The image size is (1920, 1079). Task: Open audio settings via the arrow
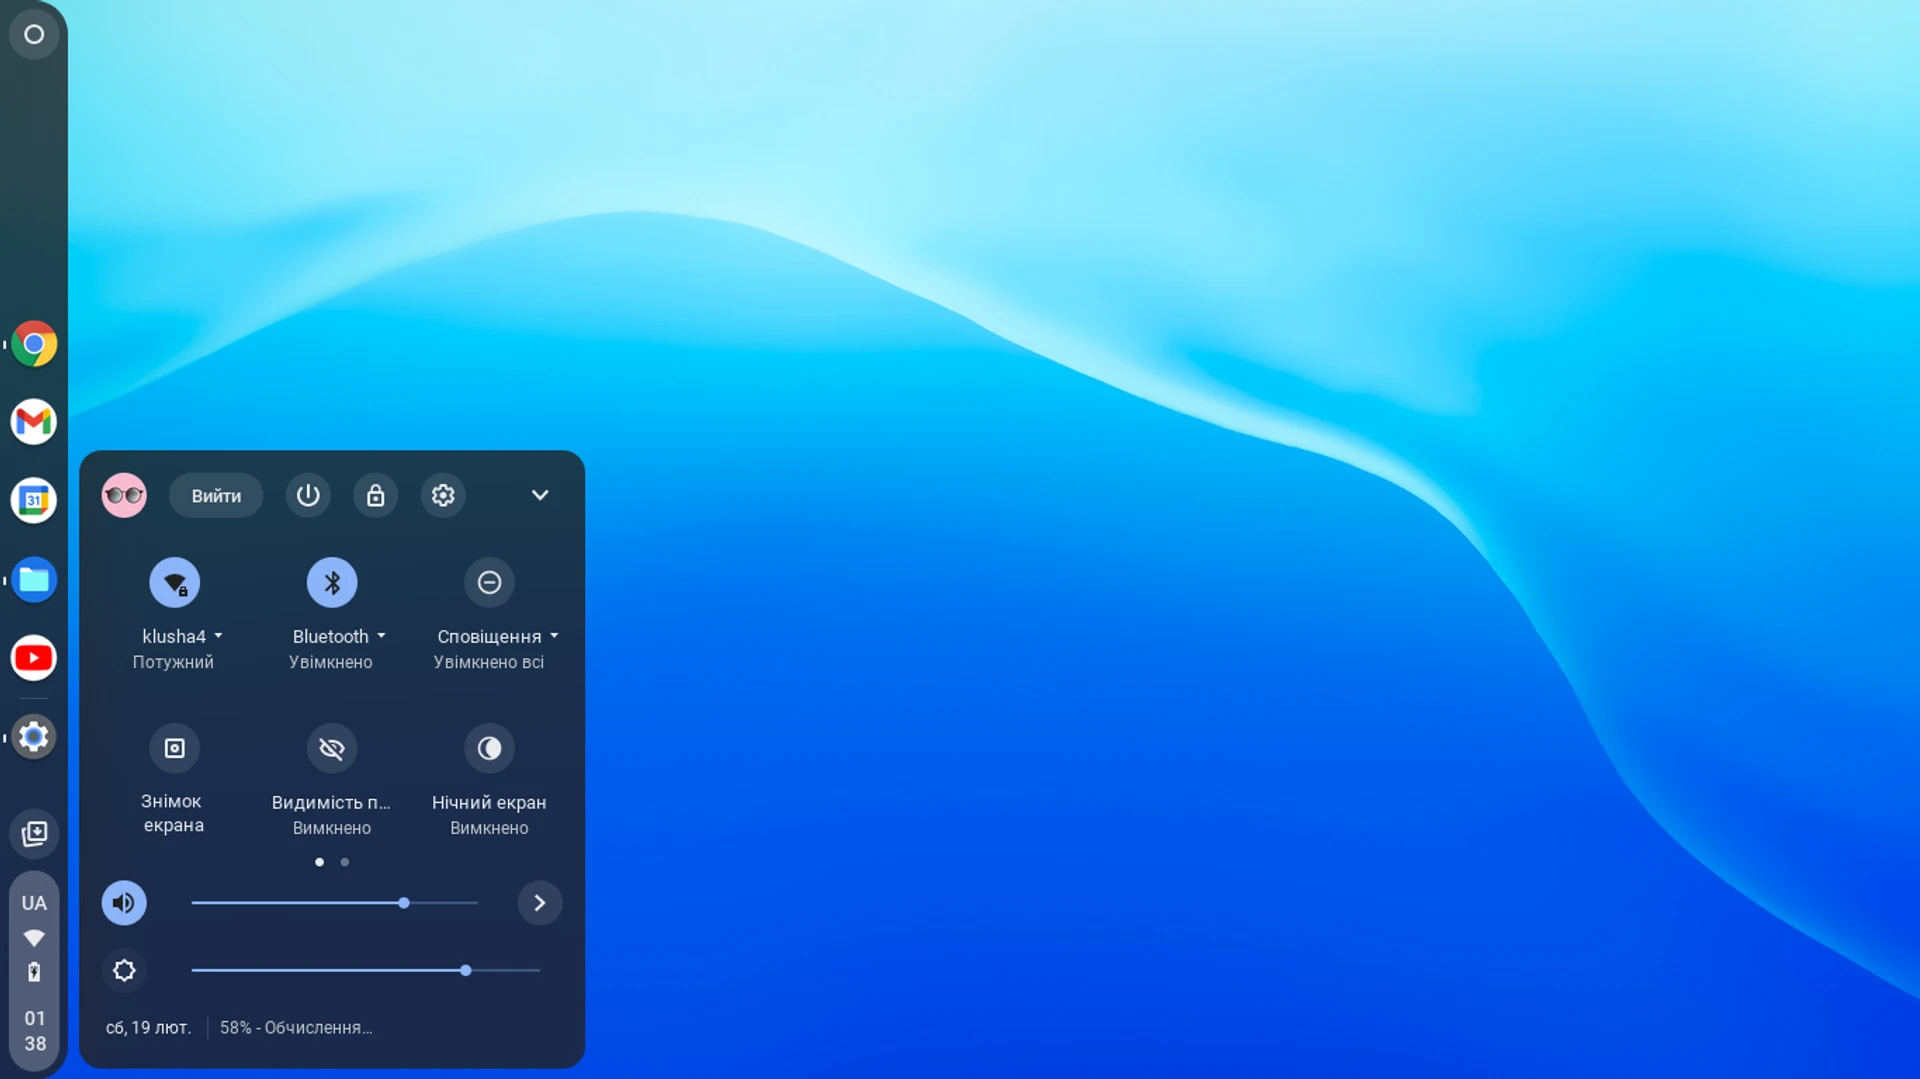(540, 902)
